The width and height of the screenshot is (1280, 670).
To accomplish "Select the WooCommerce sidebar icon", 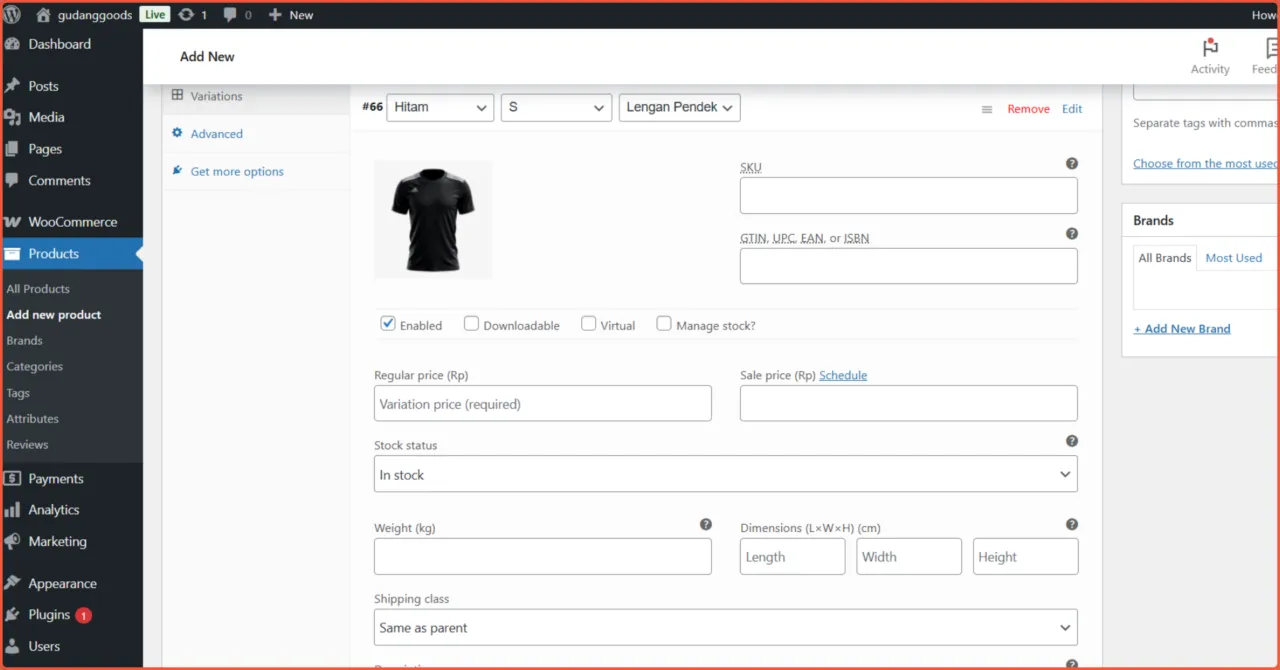I will coord(14,221).
